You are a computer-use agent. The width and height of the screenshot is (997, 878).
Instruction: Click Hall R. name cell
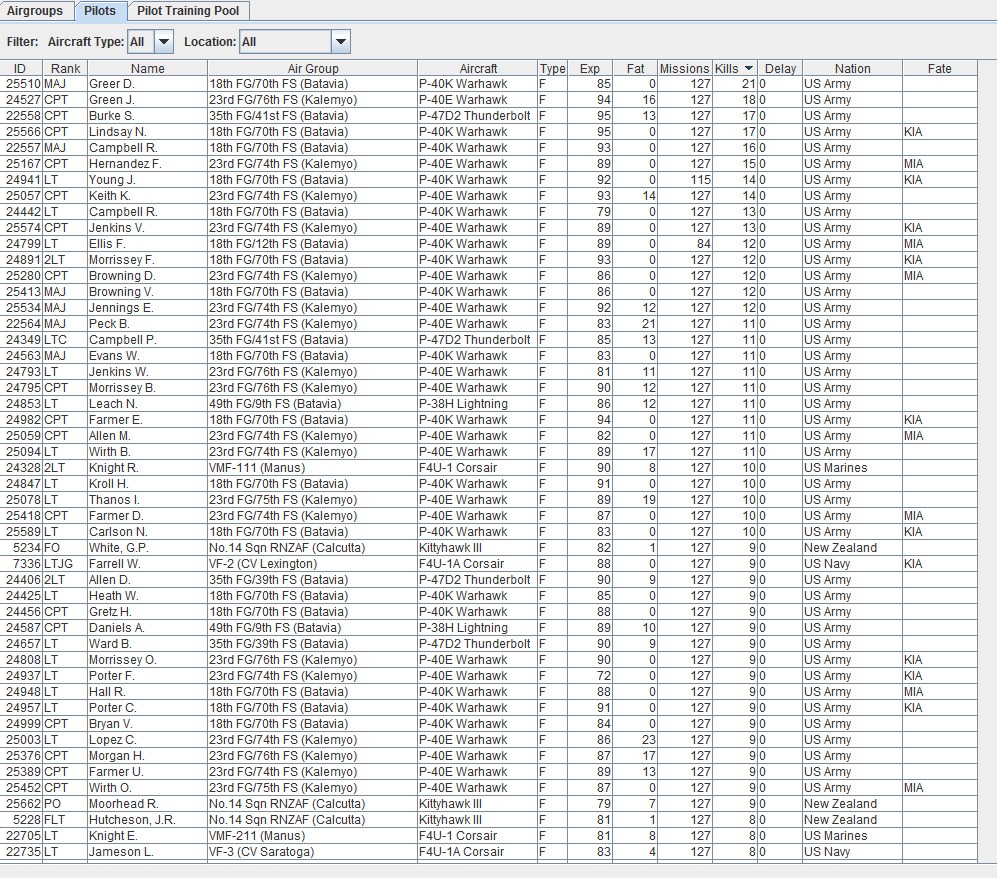pos(148,692)
